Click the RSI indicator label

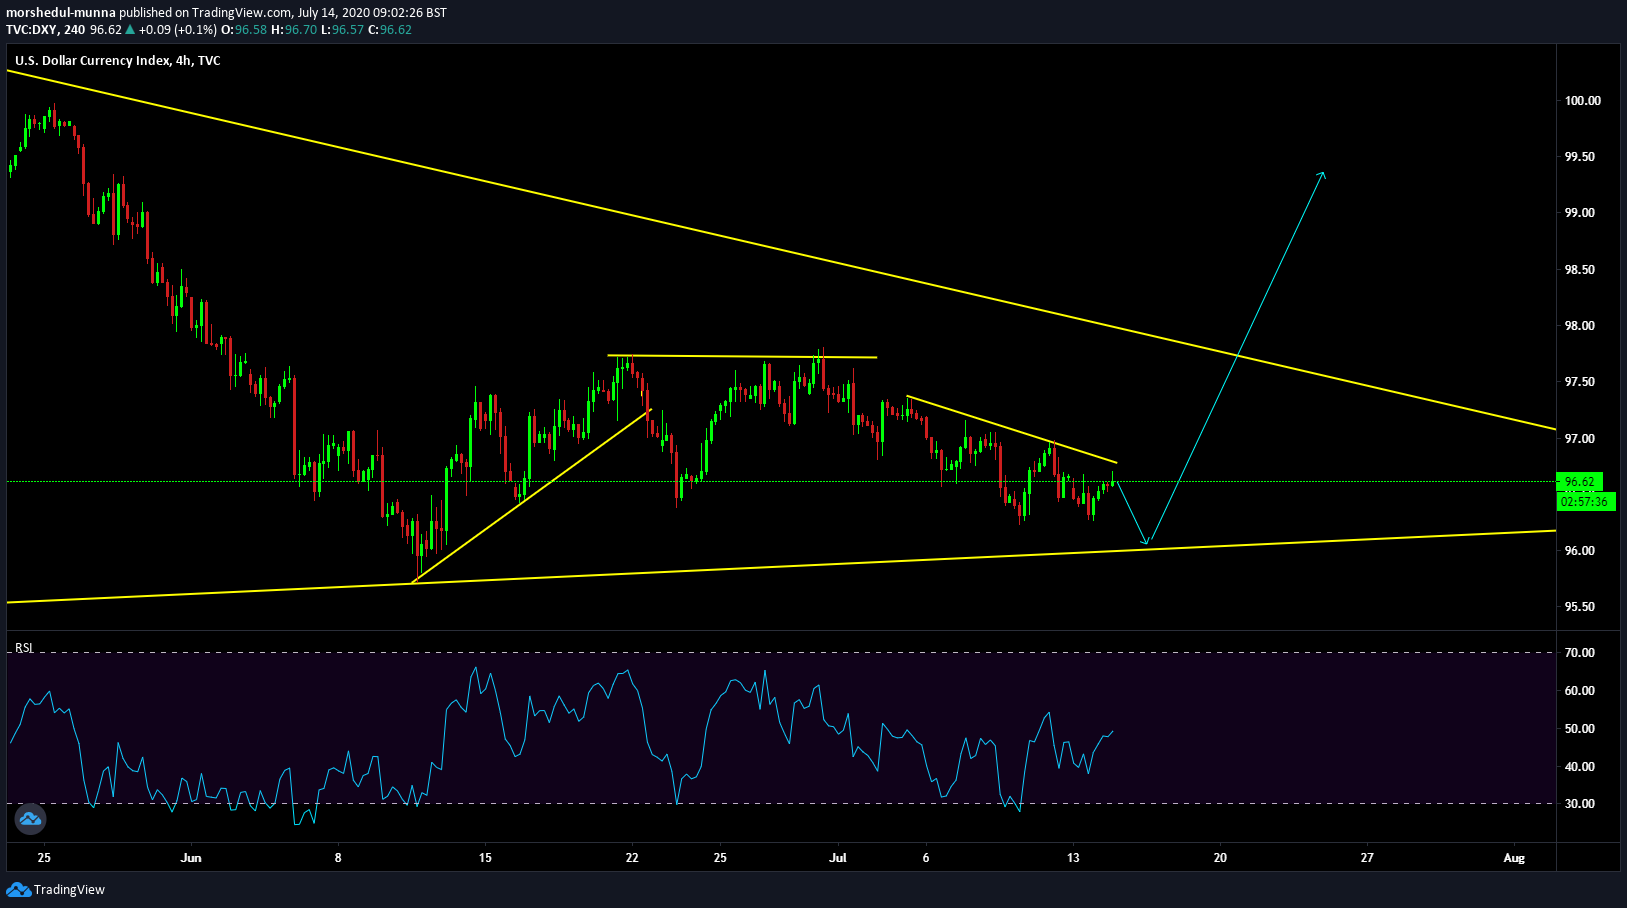tap(24, 648)
